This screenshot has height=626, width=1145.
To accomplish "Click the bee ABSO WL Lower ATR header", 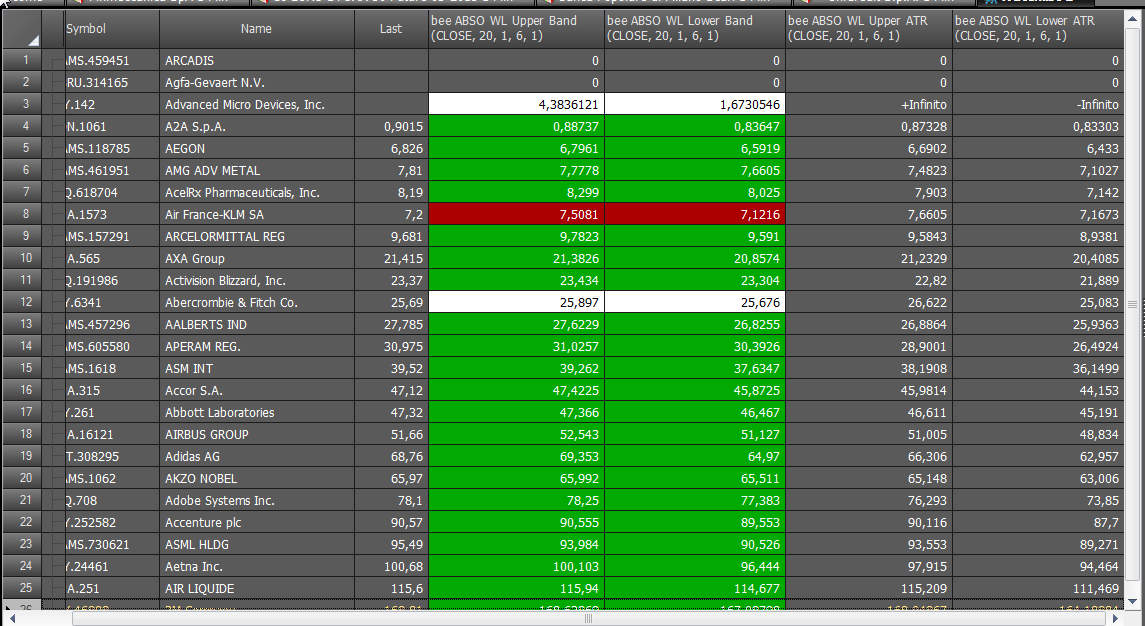I will (1038, 29).
